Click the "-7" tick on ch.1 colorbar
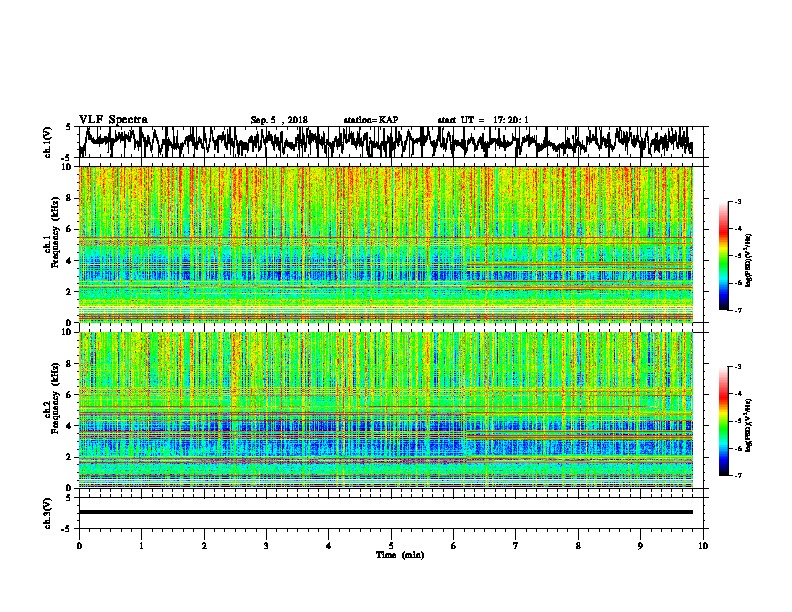 (738, 310)
